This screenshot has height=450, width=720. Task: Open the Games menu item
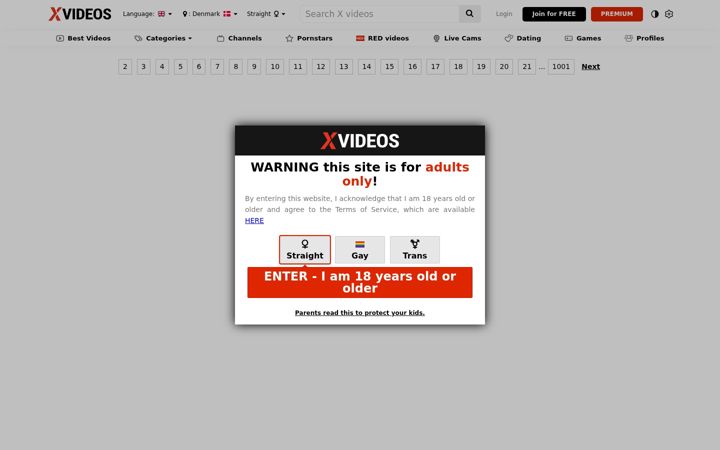tap(583, 38)
